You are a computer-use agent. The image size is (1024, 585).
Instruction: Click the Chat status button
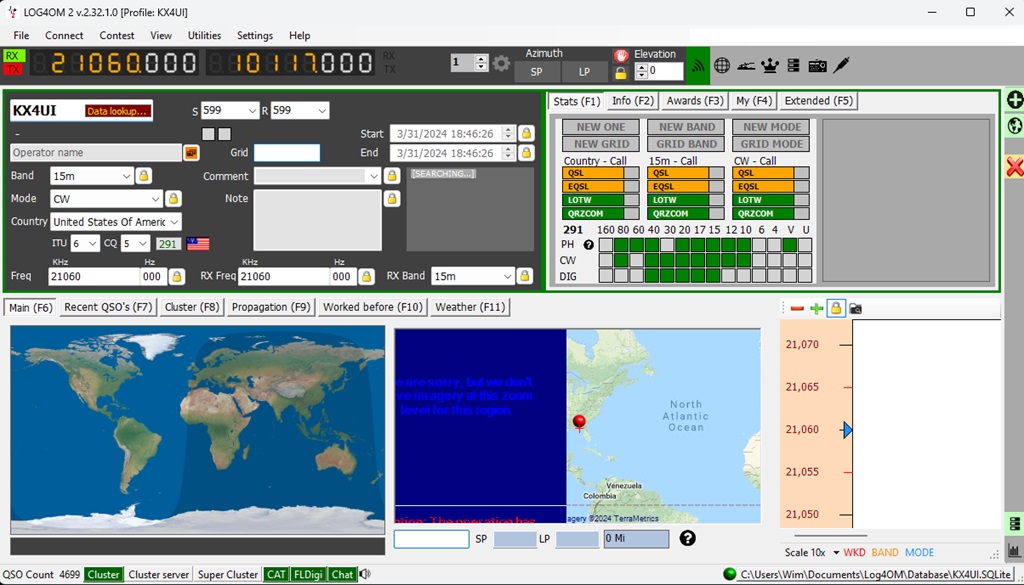[342, 575]
